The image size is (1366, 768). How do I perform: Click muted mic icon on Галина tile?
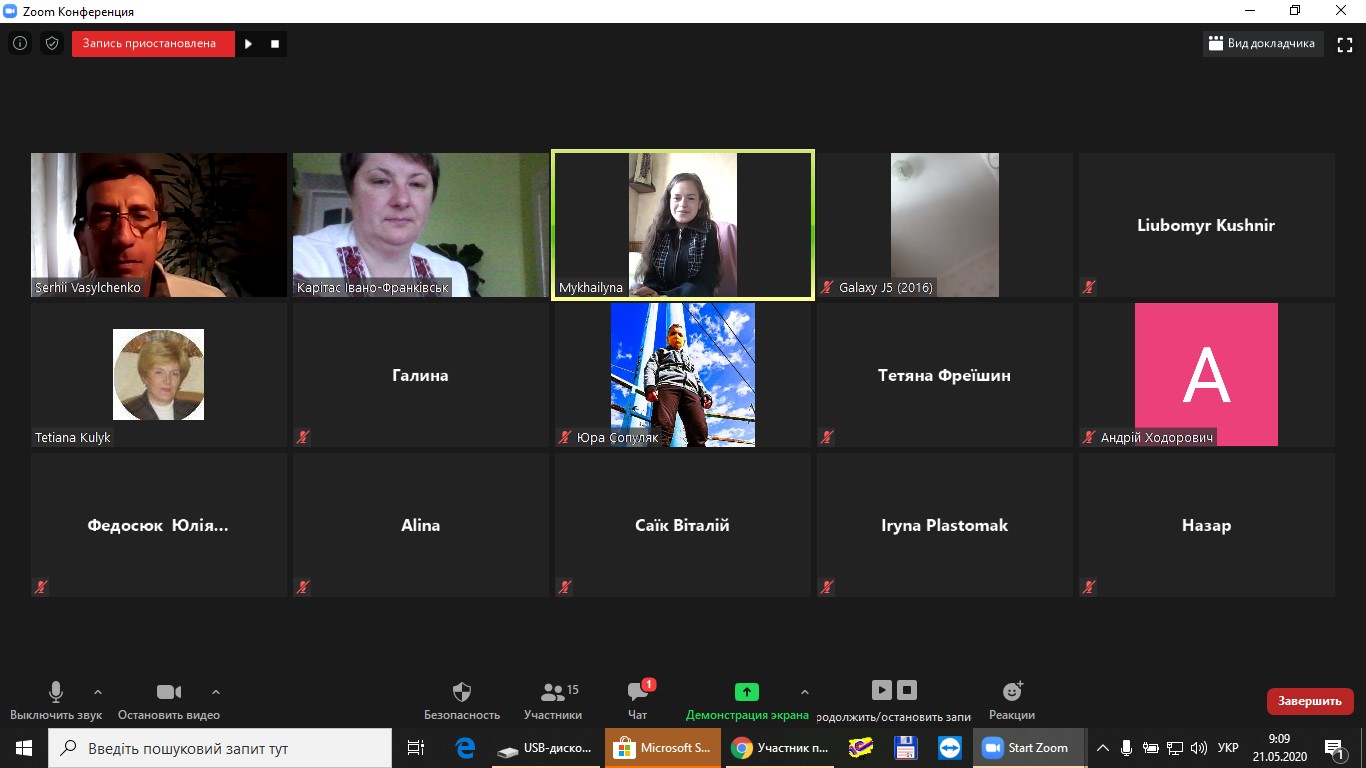coord(303,437)
